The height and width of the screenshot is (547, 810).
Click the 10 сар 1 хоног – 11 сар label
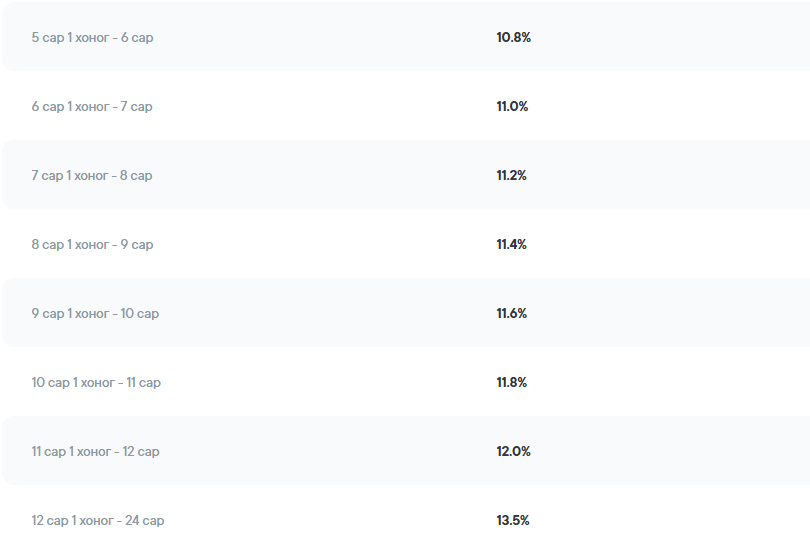[x=96, y=383]
